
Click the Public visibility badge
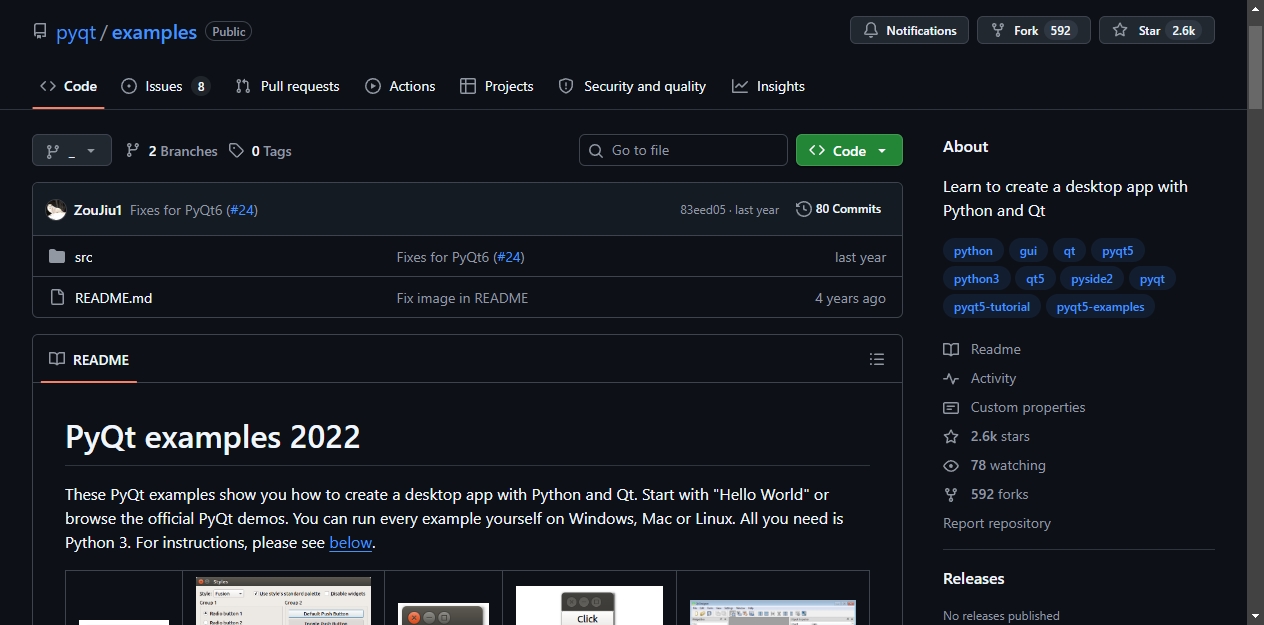point(228,31)
